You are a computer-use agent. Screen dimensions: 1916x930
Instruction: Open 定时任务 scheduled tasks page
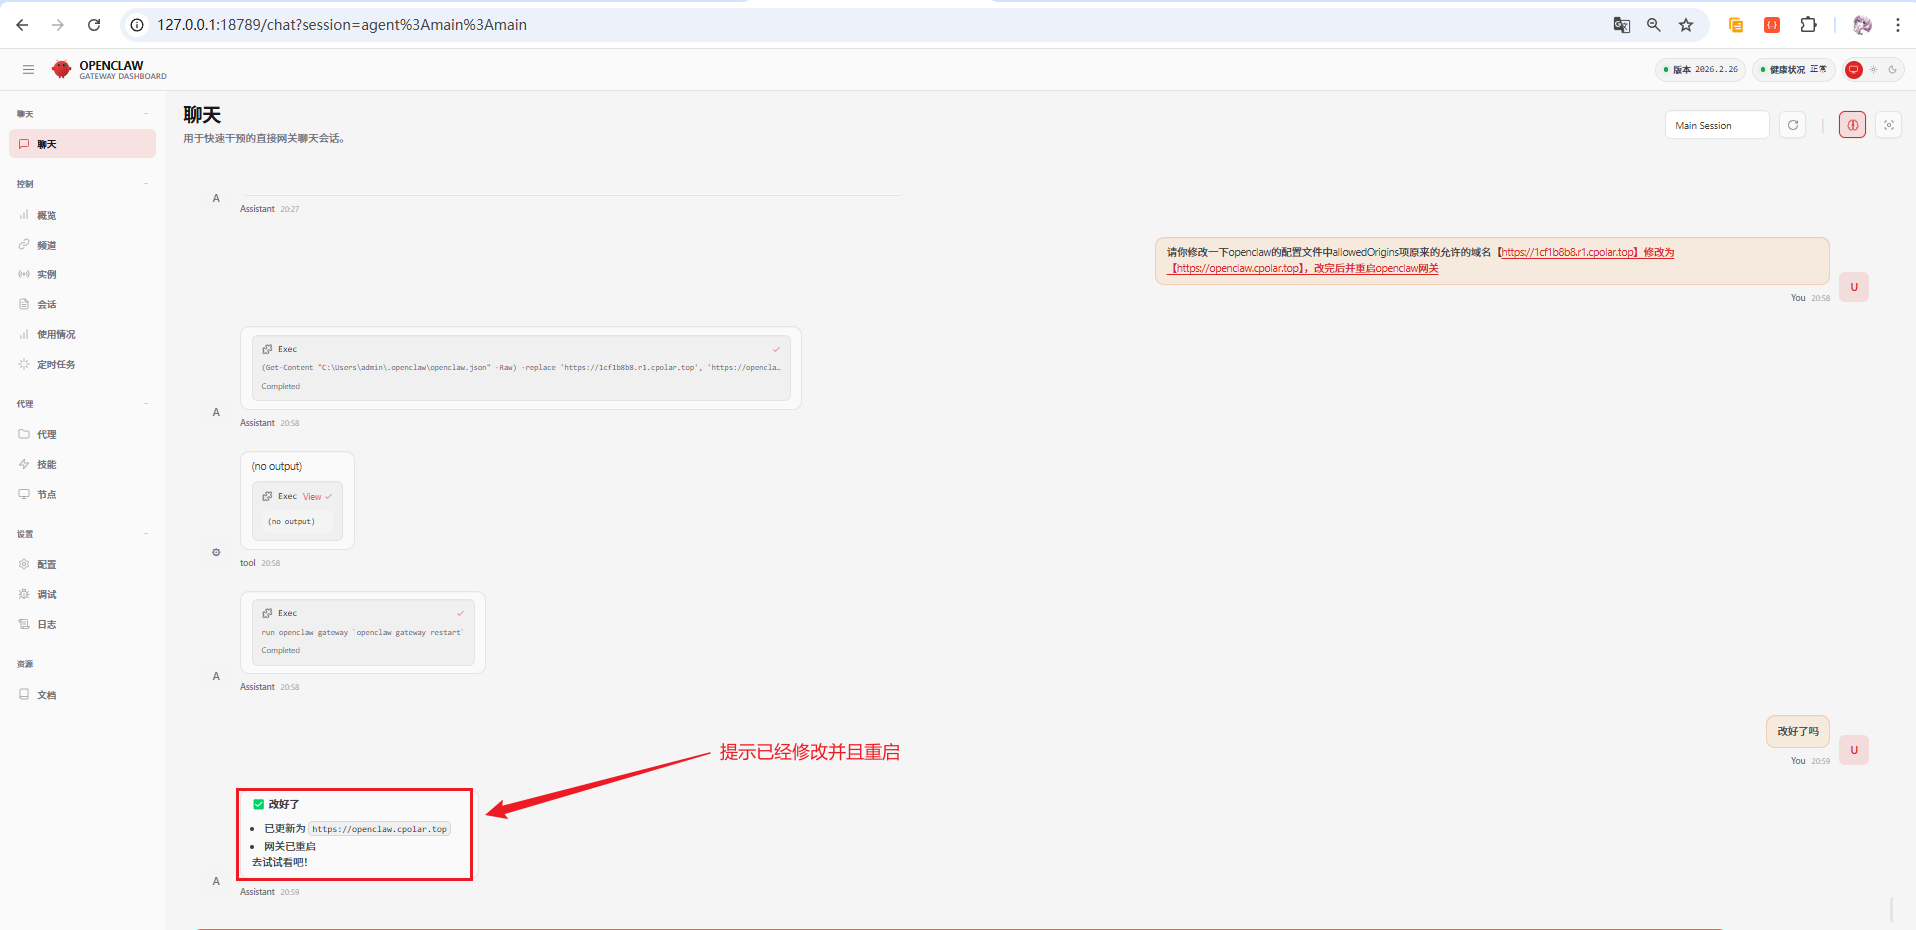55,365
